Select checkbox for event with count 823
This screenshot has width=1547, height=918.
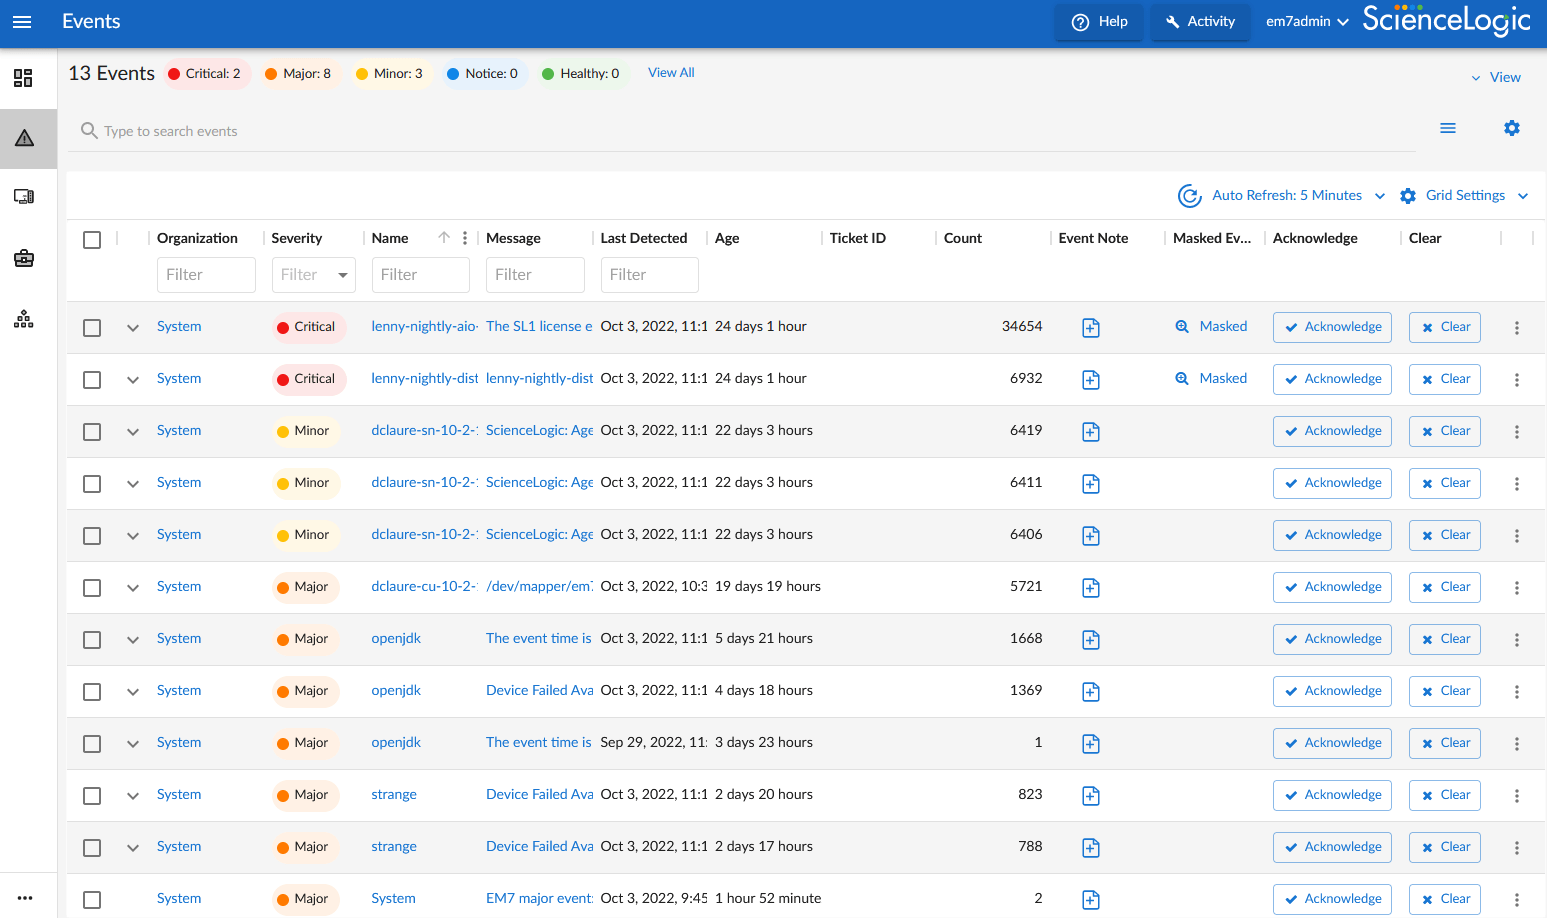(x=92, y=796)
